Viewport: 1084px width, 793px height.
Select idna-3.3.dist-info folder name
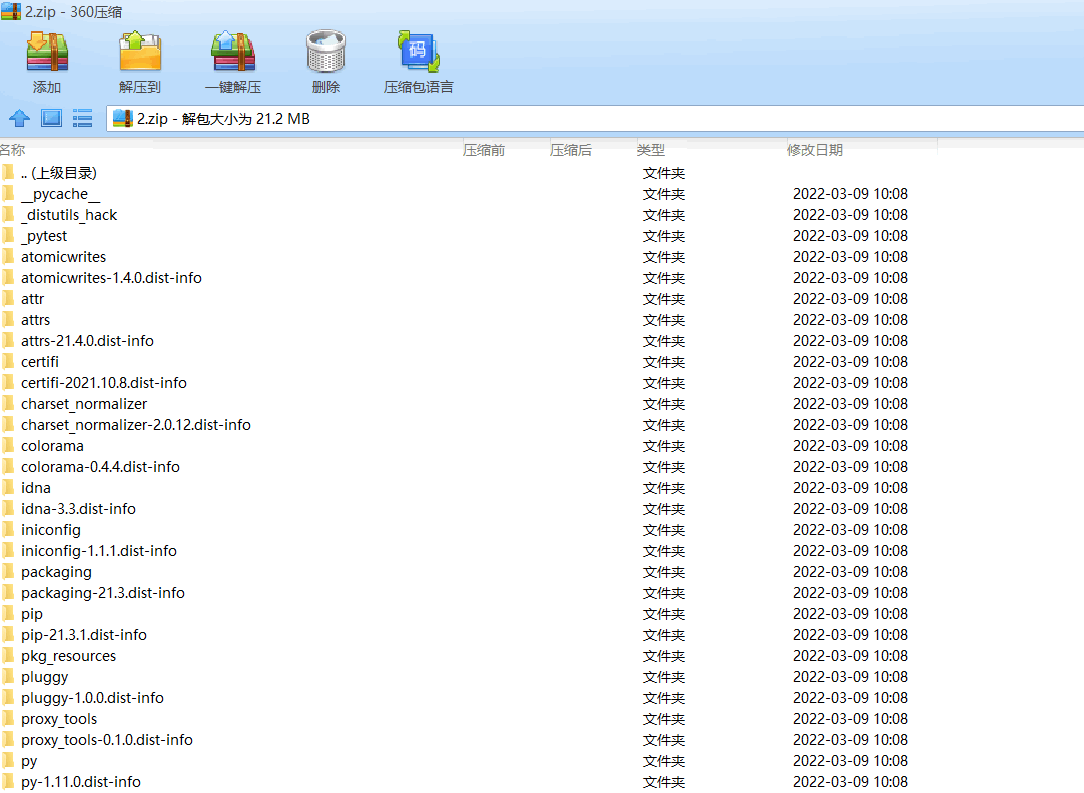point(78,509)
